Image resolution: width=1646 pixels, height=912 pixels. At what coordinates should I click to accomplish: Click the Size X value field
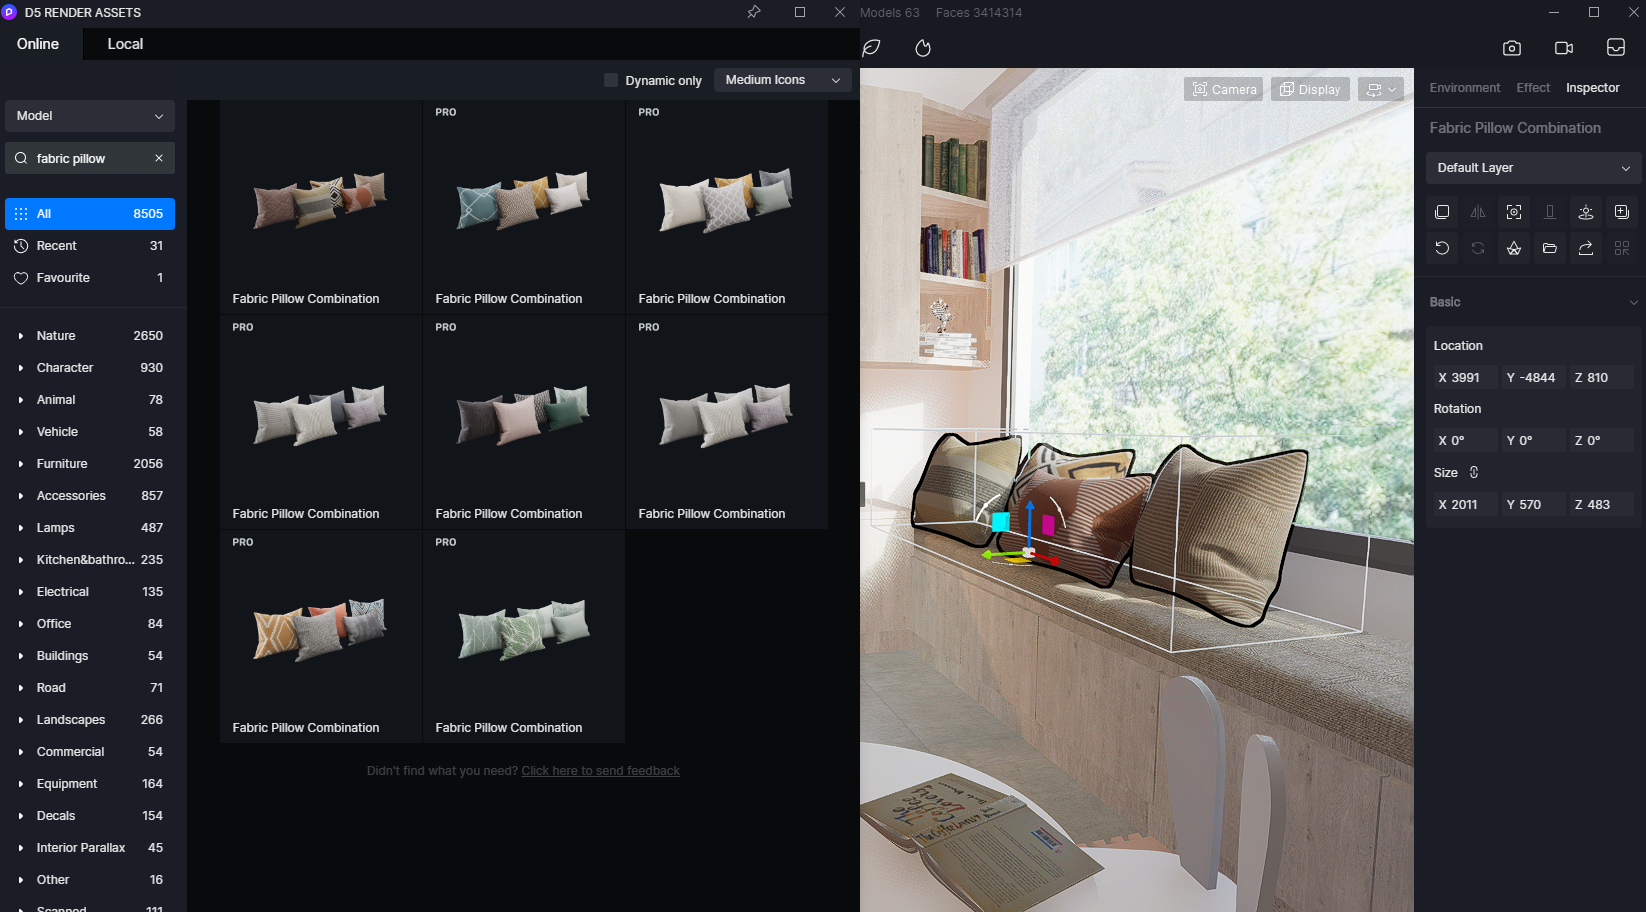coord(1464,504)
